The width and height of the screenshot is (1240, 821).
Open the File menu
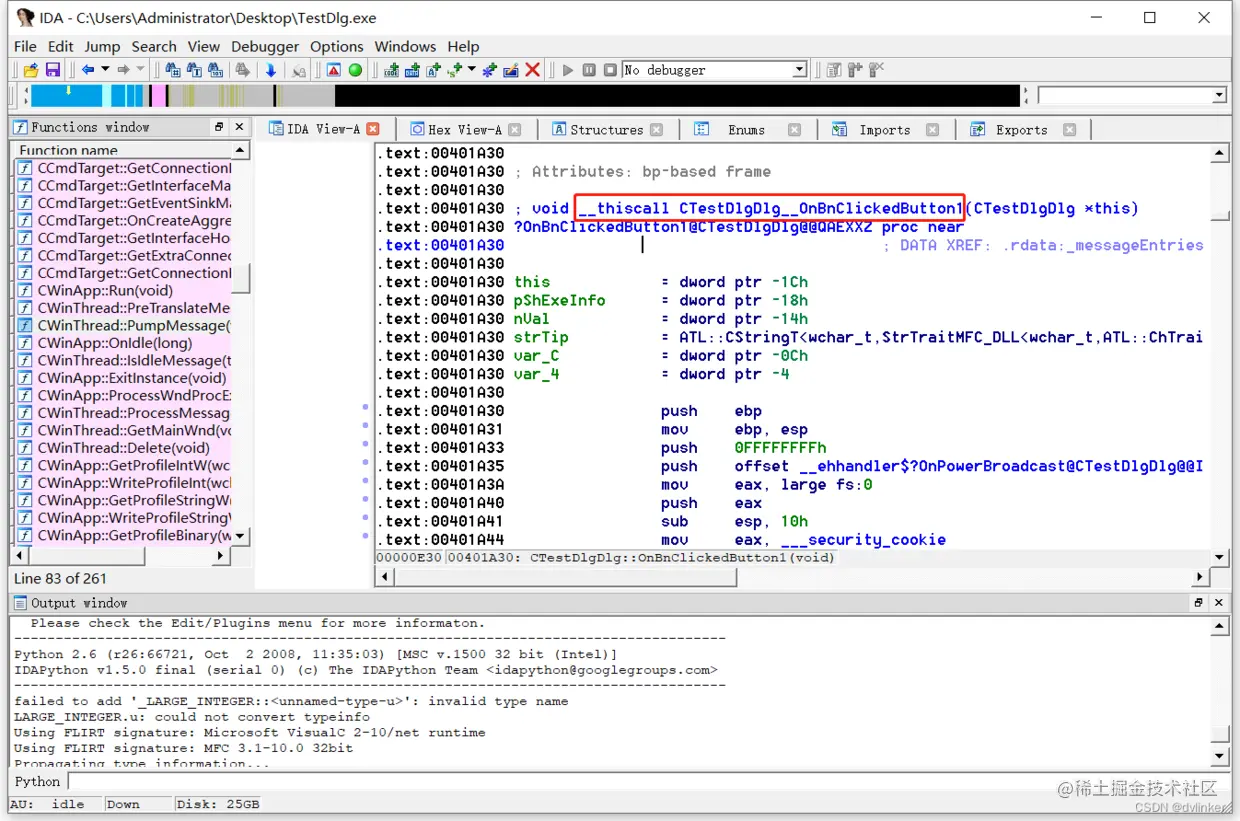(x=25, y=46)
